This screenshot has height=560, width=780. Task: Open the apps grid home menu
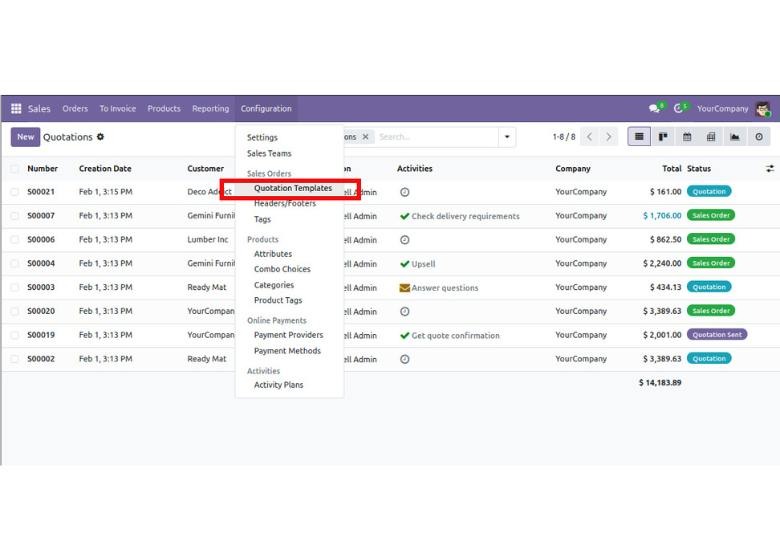click(x=16, y=109)
